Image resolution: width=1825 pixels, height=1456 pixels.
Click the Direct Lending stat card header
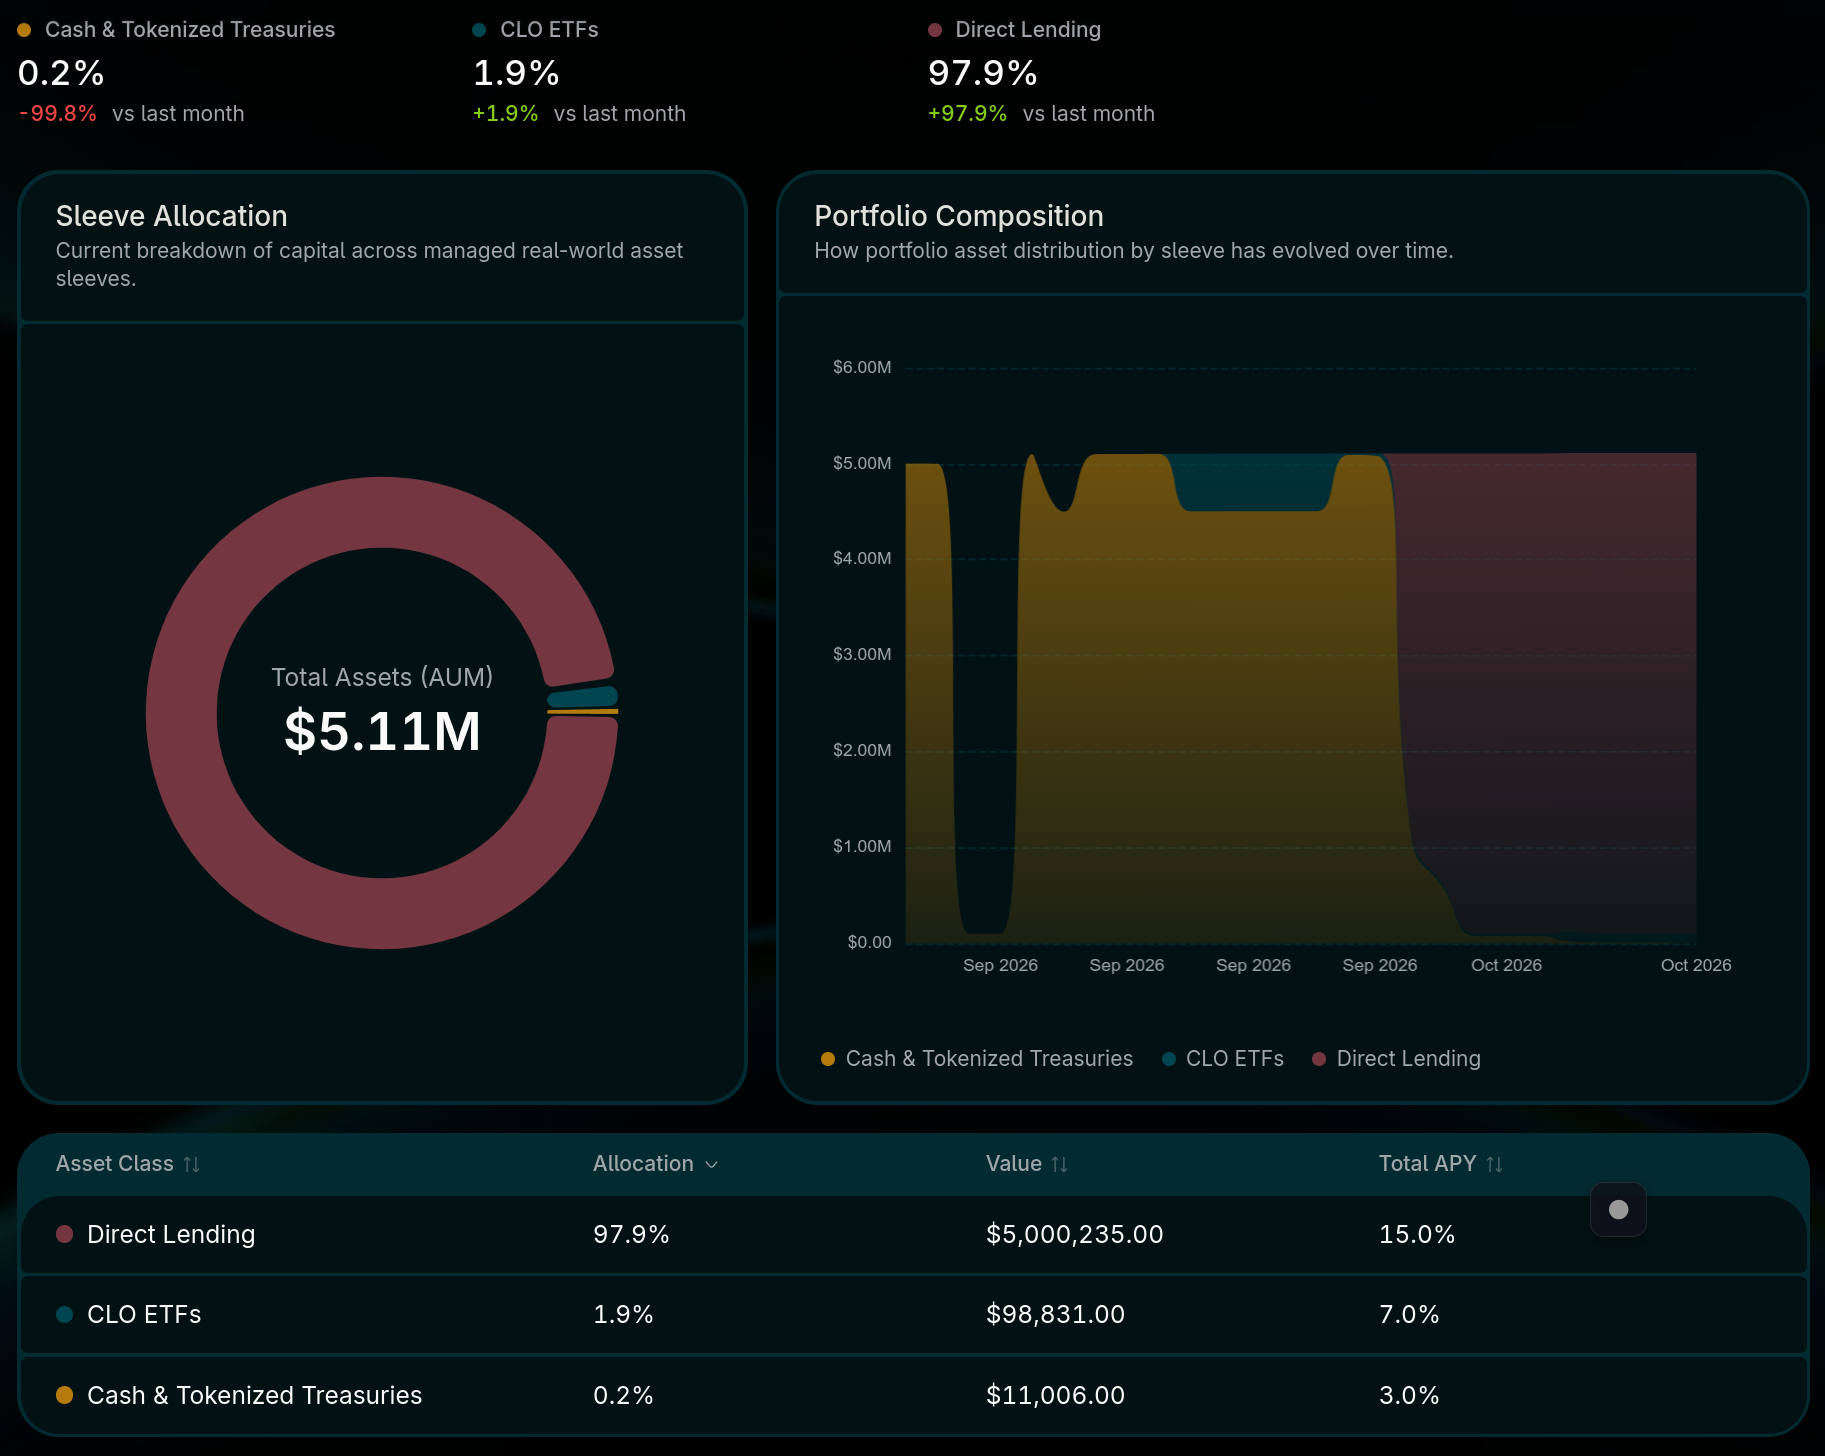pyautogui.click(x=1014, y=30)
